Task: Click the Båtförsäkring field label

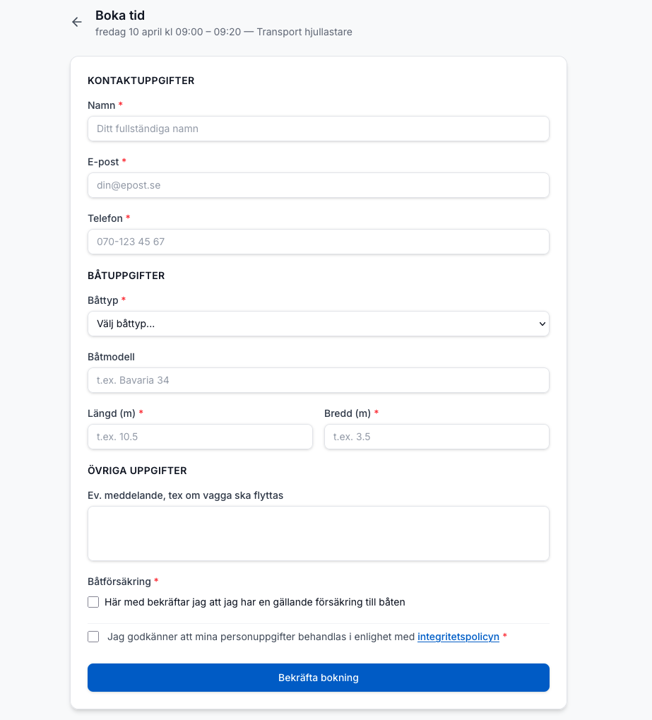Action: 119,581
